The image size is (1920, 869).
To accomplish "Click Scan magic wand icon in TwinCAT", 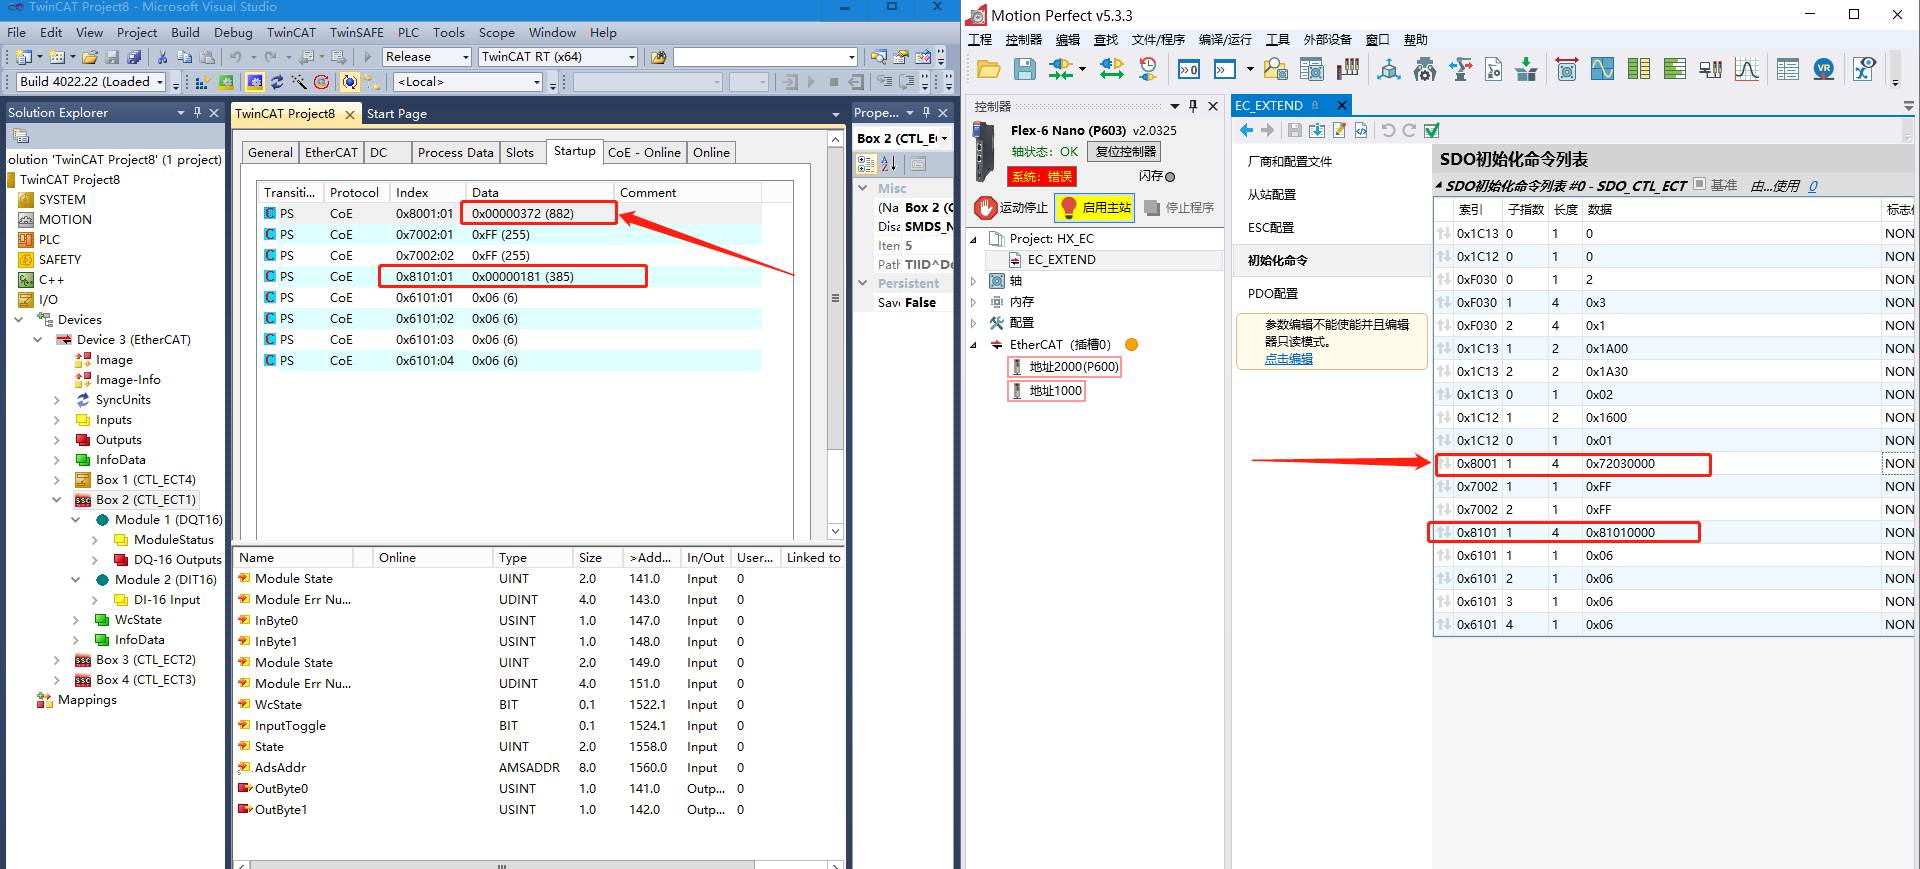I will (x=299, y=82).
